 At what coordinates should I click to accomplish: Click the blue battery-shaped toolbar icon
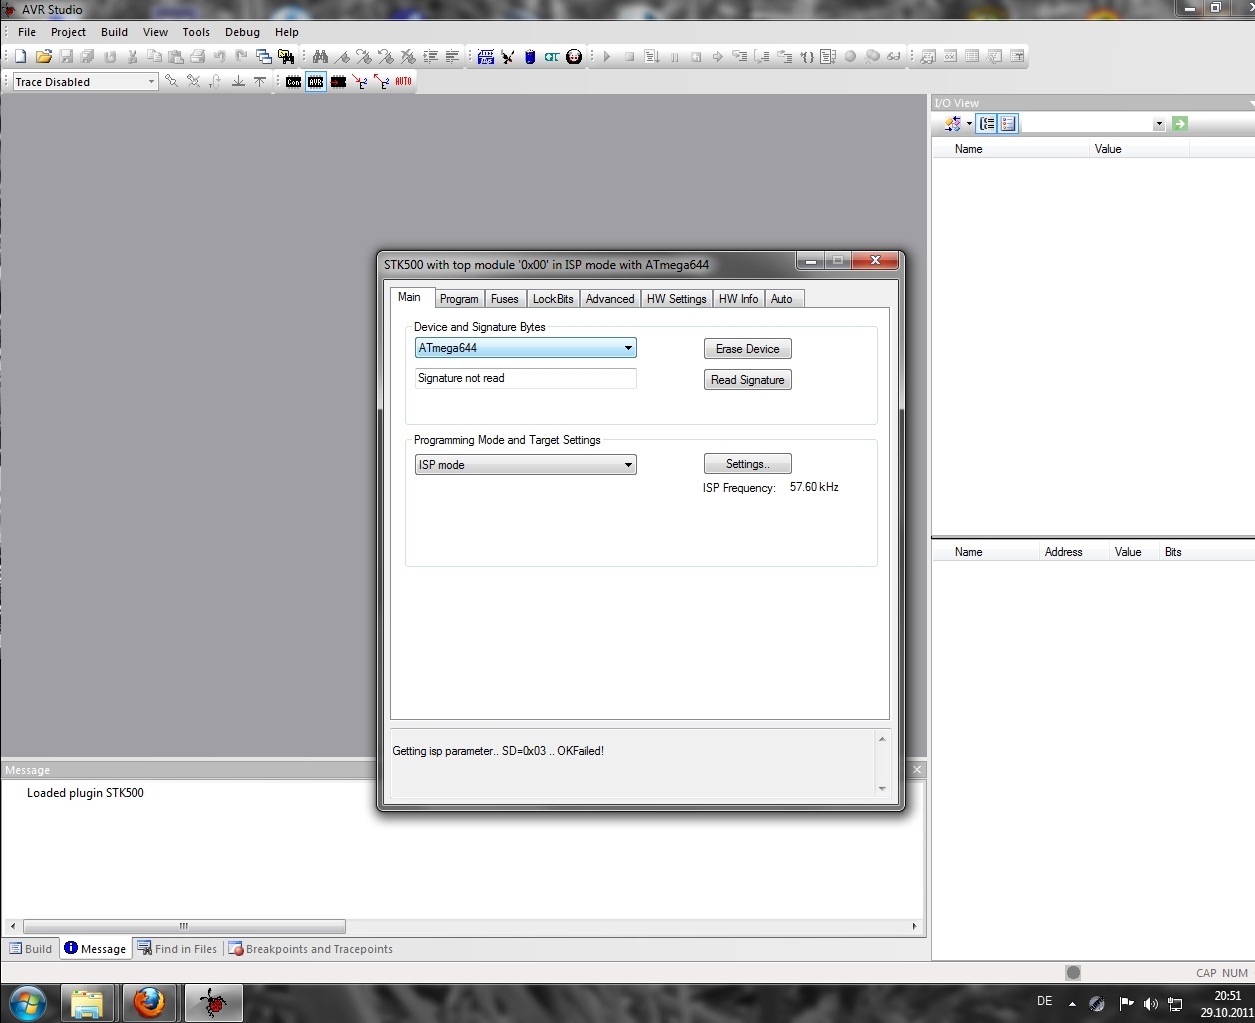[530, 57]
